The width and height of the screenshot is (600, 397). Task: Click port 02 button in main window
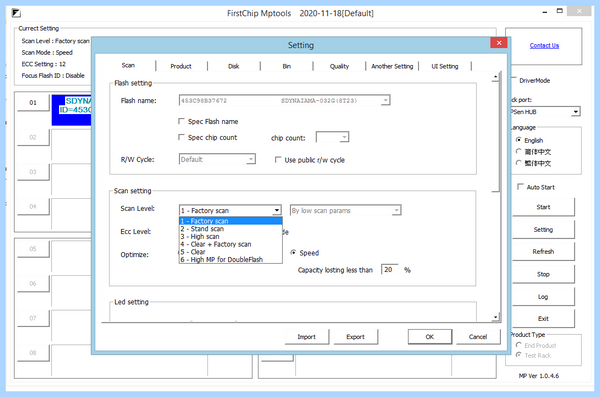click(33, 137)
